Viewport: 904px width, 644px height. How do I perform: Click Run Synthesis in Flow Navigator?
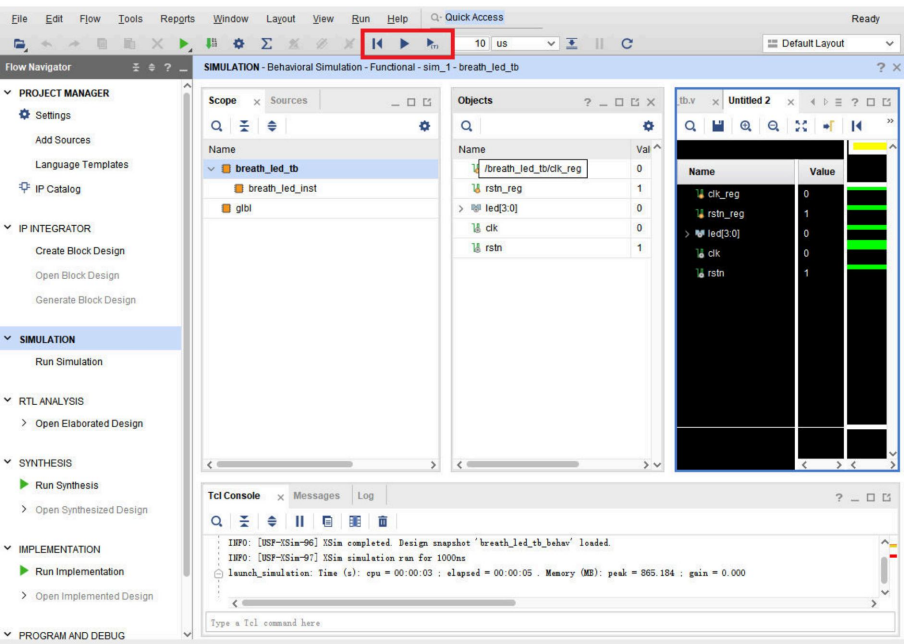[x=67, y=485]
